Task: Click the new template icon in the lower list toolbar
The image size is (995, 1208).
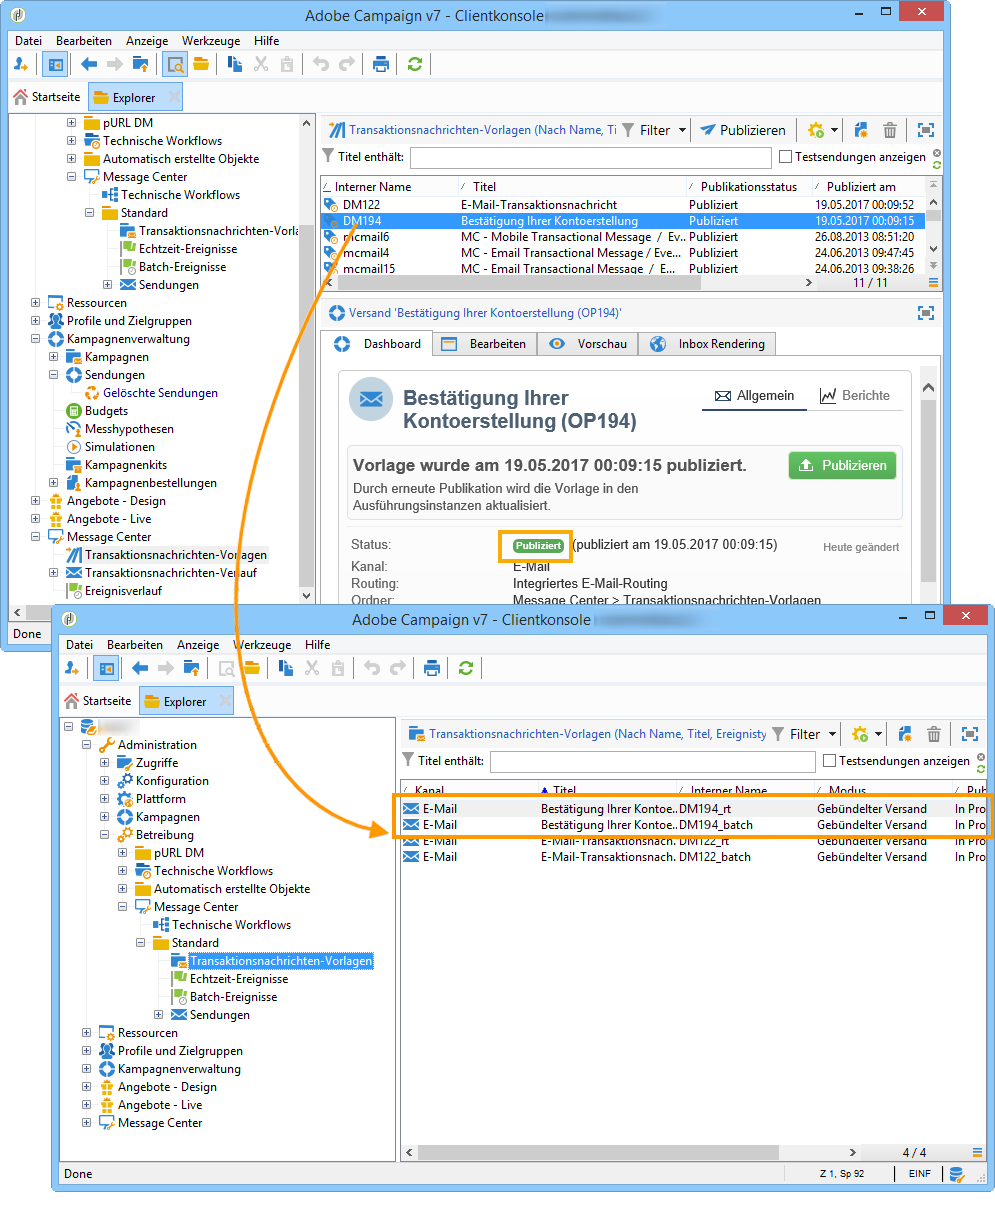Action: coord(904,734)
